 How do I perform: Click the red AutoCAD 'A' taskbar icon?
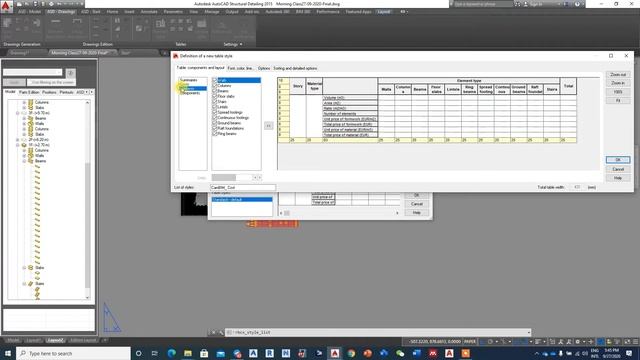click(x=449, y=353)
